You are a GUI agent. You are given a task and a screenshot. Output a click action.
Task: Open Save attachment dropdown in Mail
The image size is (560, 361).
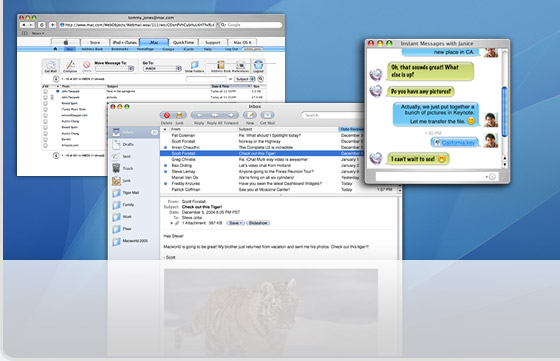point(235,223)
